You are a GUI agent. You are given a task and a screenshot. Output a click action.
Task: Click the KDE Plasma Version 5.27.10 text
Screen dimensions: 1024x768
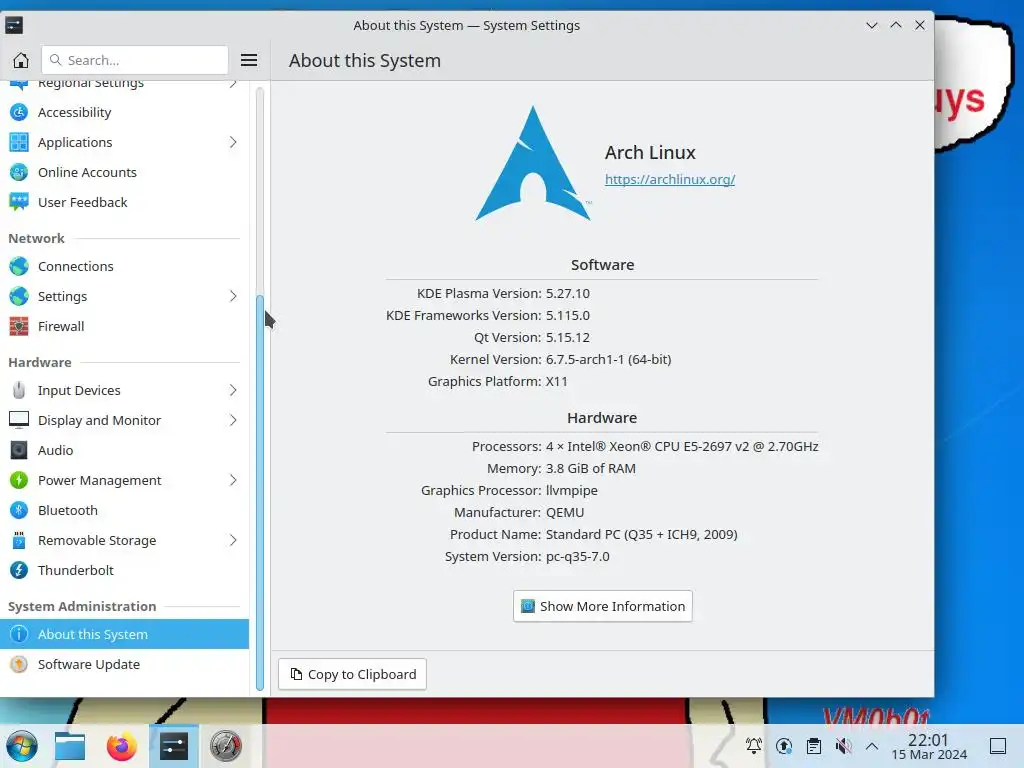(x=504, y=293)
